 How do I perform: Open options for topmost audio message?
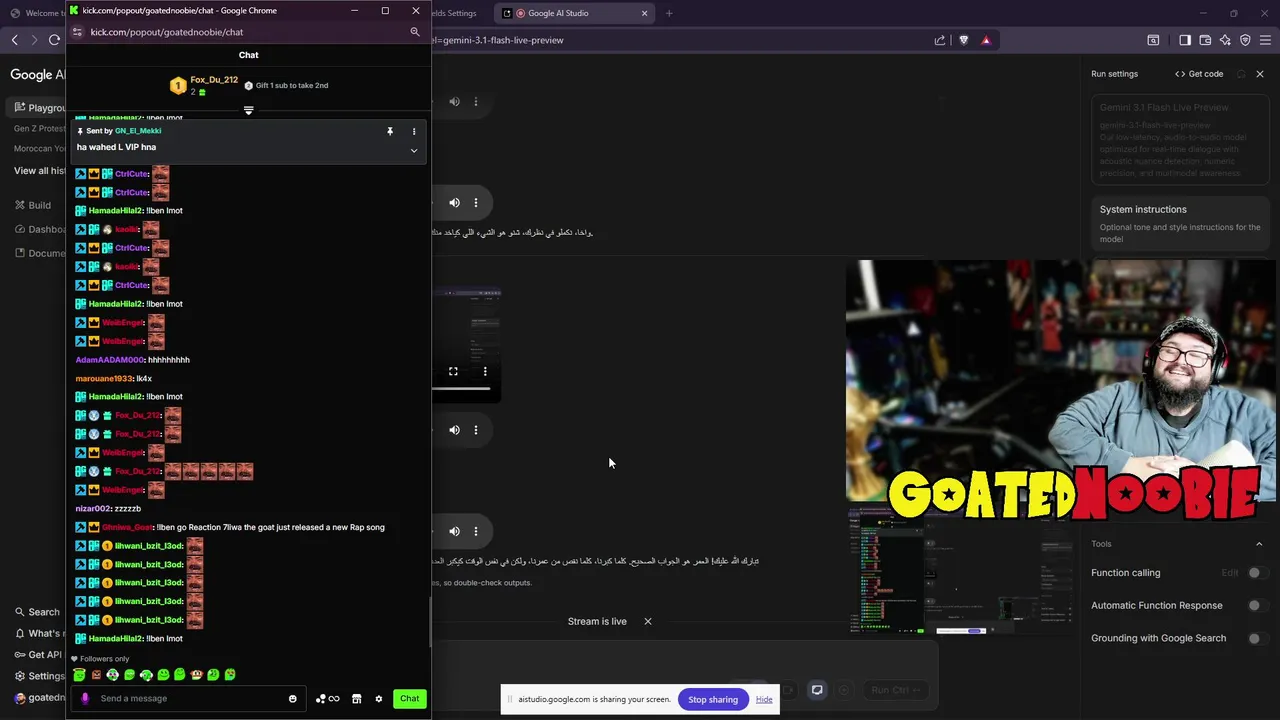tap(476, 102)
